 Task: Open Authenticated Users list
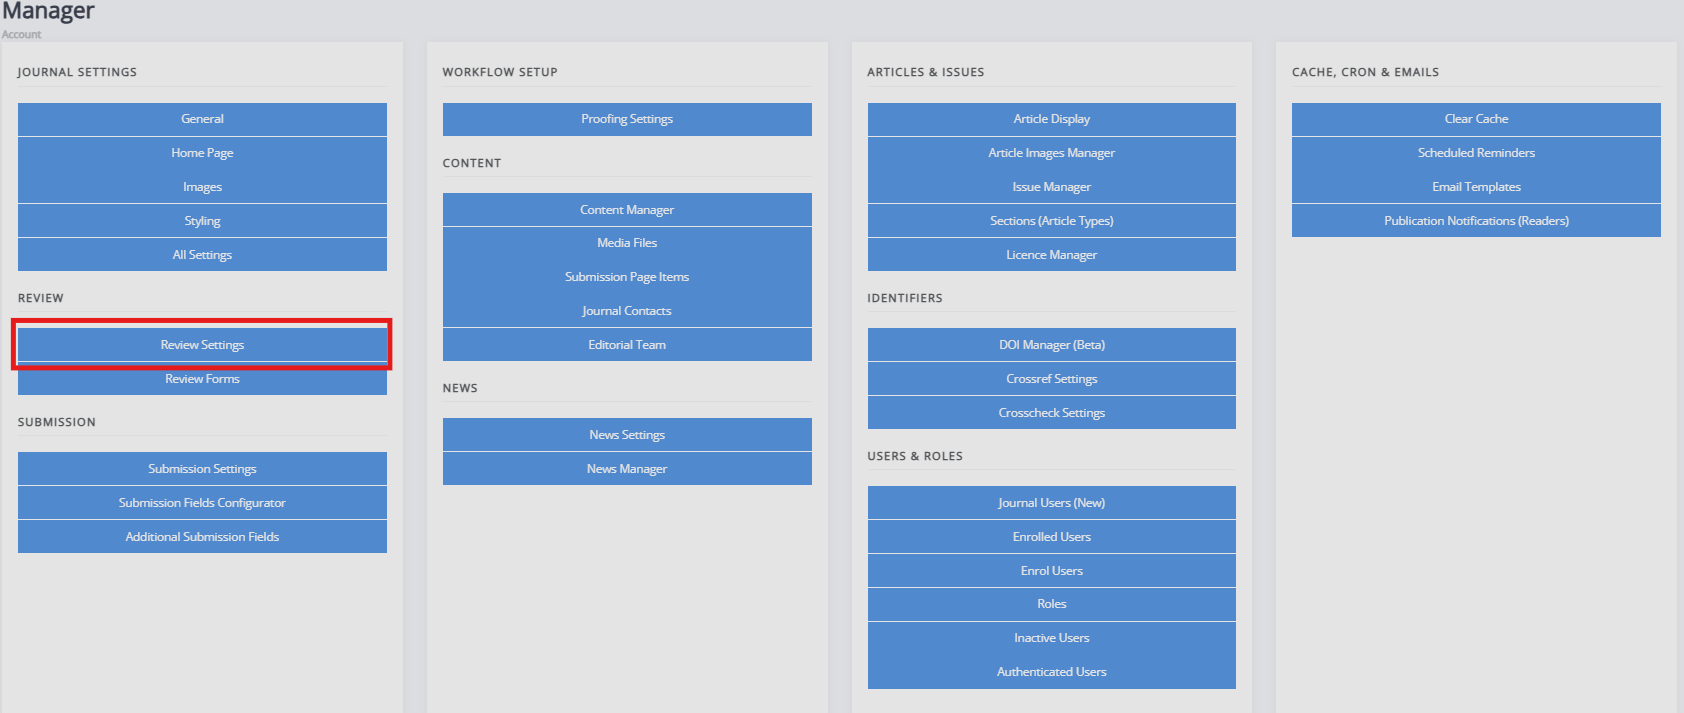pos(1052,672)
